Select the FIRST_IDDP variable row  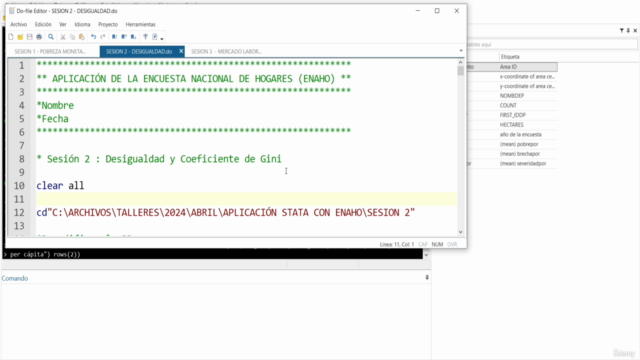point(512,115)
